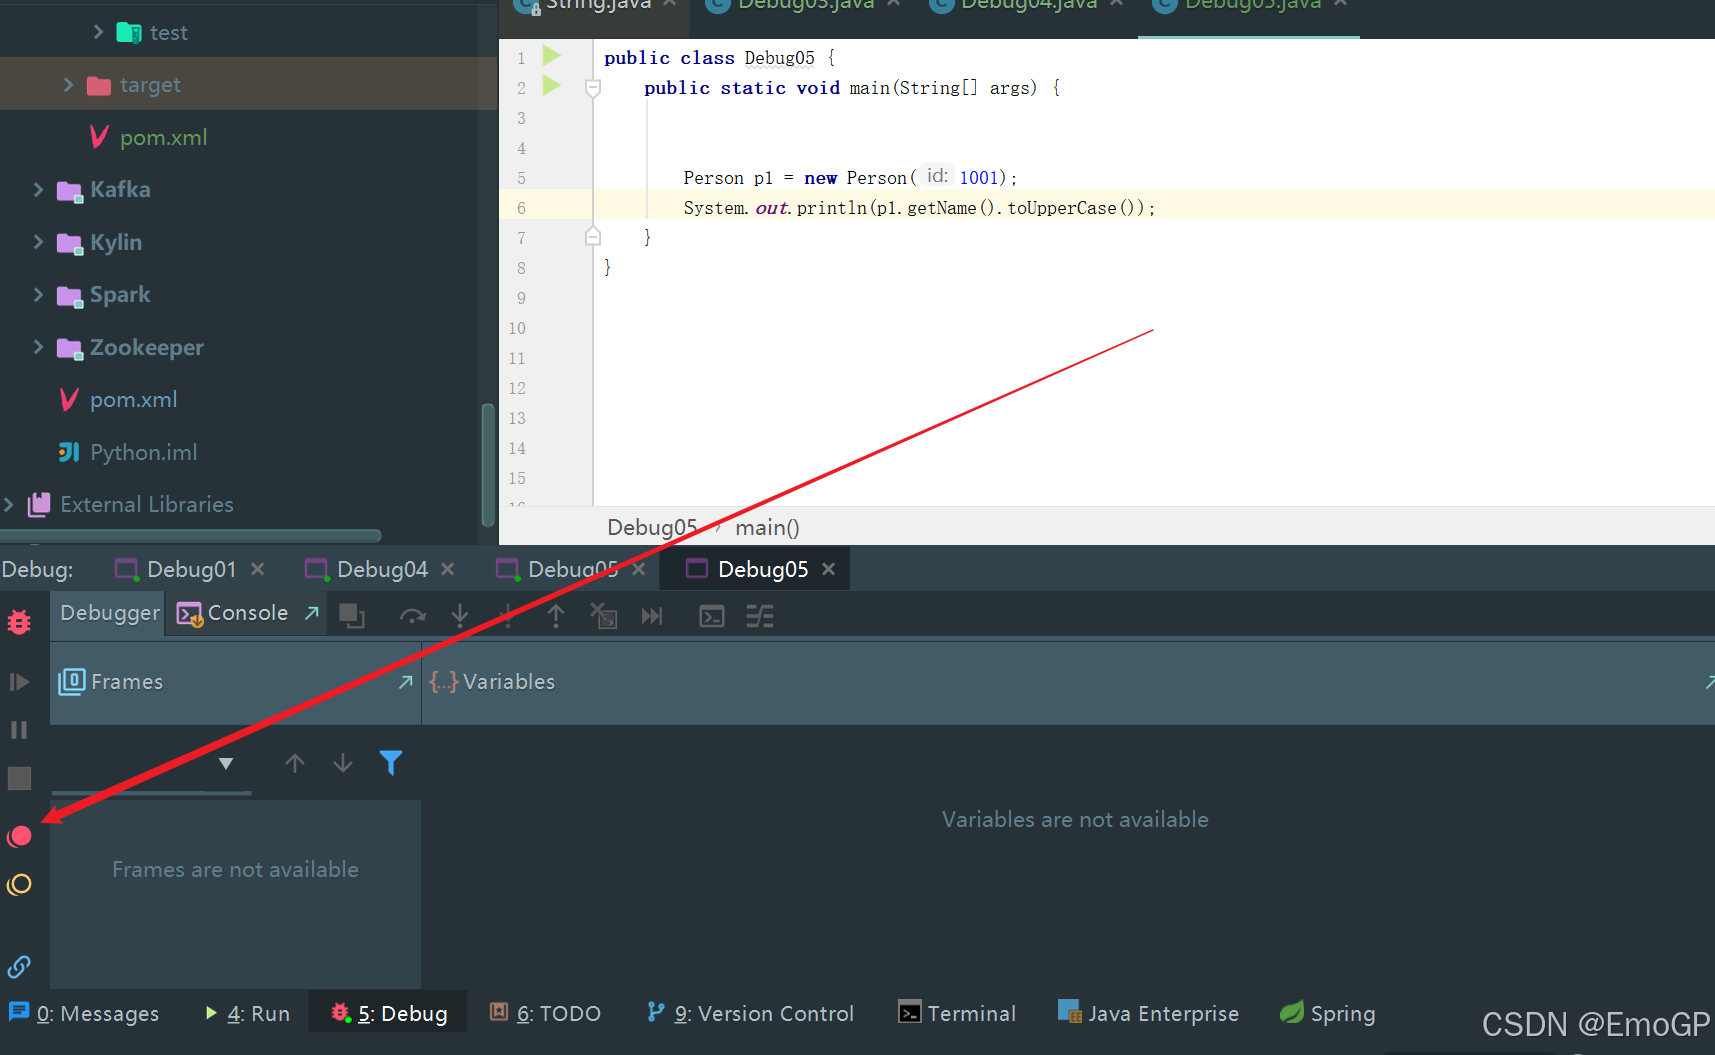Open the View Breakpoints dialog
This screenshot has height=1055, width=1715.
pyautogui.click(x=19, y=836)
